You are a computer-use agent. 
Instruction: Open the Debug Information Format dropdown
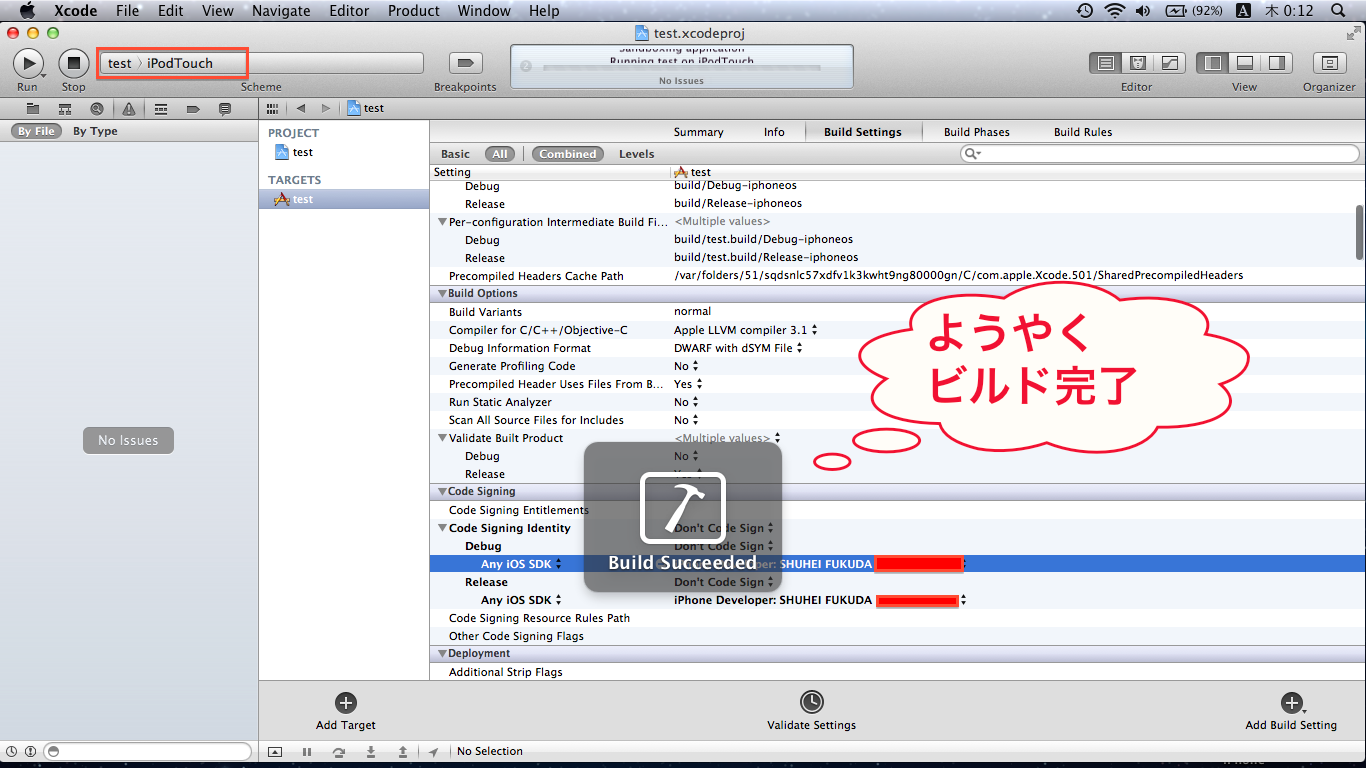(x=738, y=348)
